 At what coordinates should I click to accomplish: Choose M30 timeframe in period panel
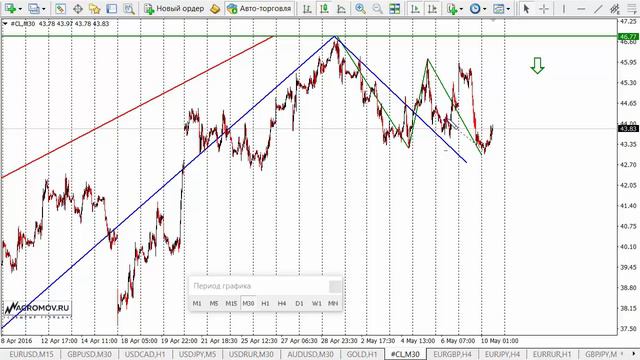point(248,303)
